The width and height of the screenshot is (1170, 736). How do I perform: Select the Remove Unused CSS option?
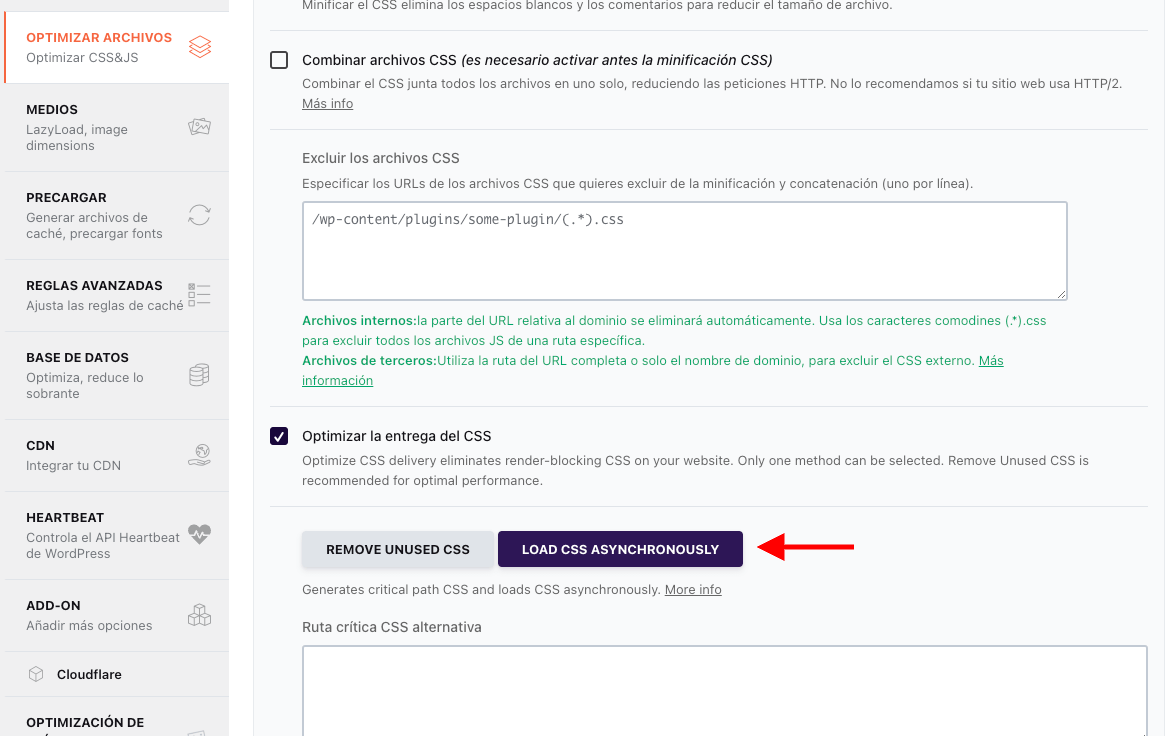point(398,549)
